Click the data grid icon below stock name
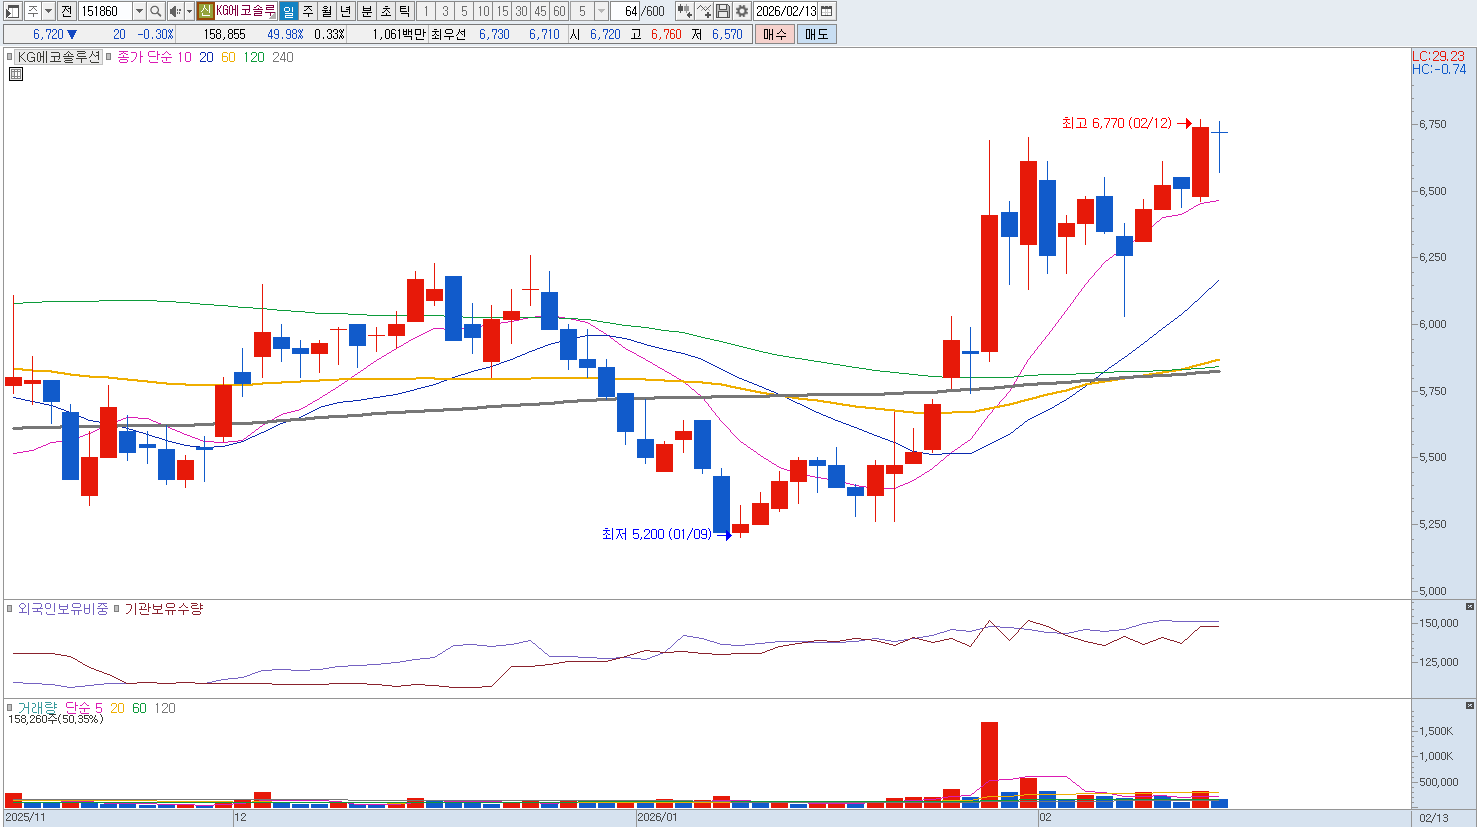Viewport: 1477px width, 827px height. [16, 74]
